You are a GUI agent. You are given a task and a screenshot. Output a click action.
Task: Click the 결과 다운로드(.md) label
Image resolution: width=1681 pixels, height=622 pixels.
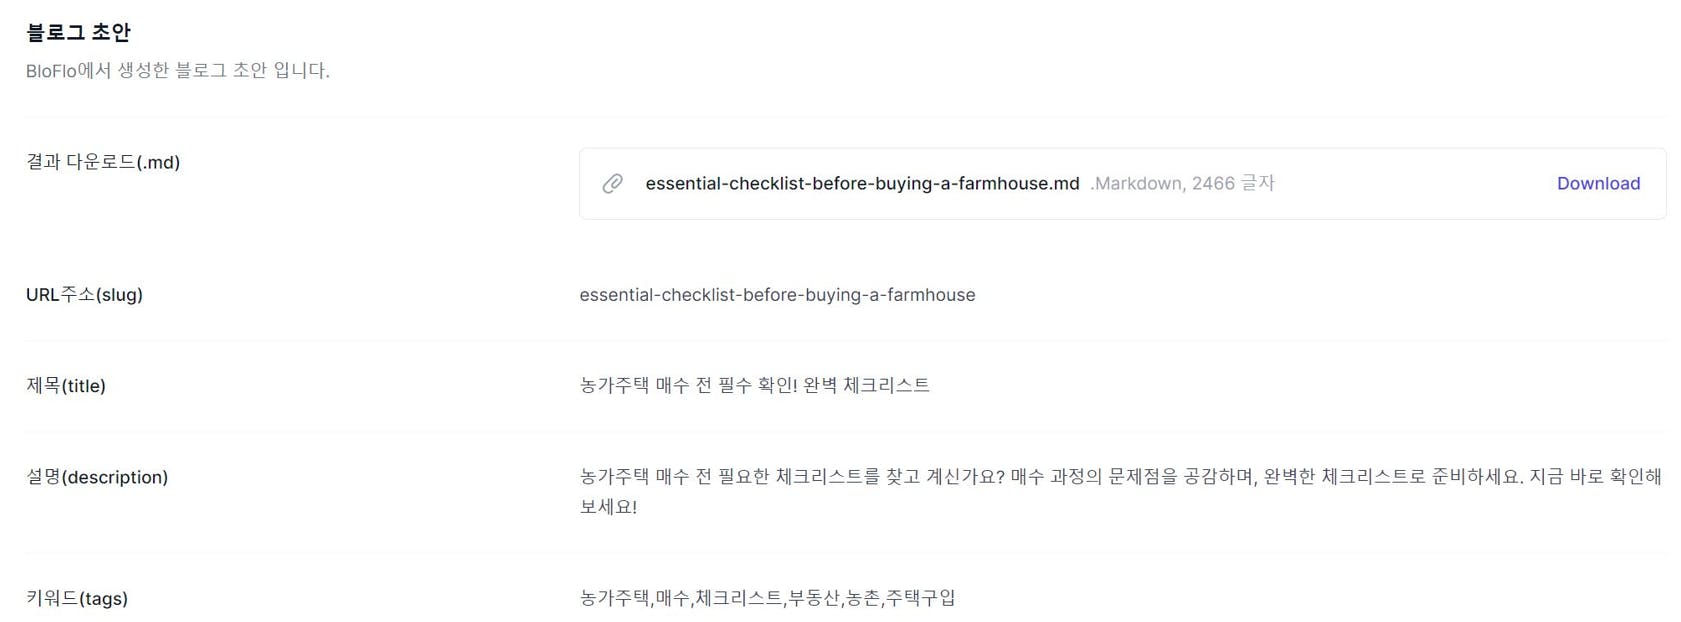tap(103, 162)
